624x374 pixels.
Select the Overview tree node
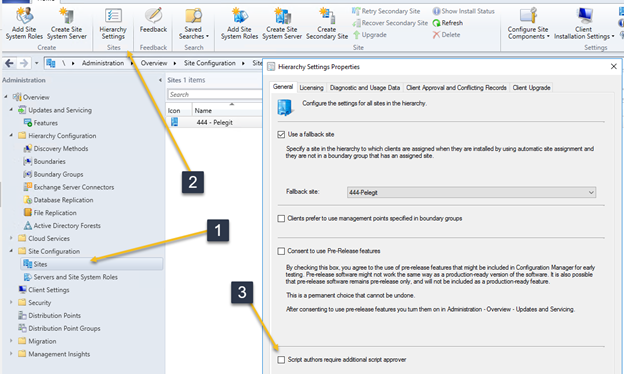pos(36,97)
